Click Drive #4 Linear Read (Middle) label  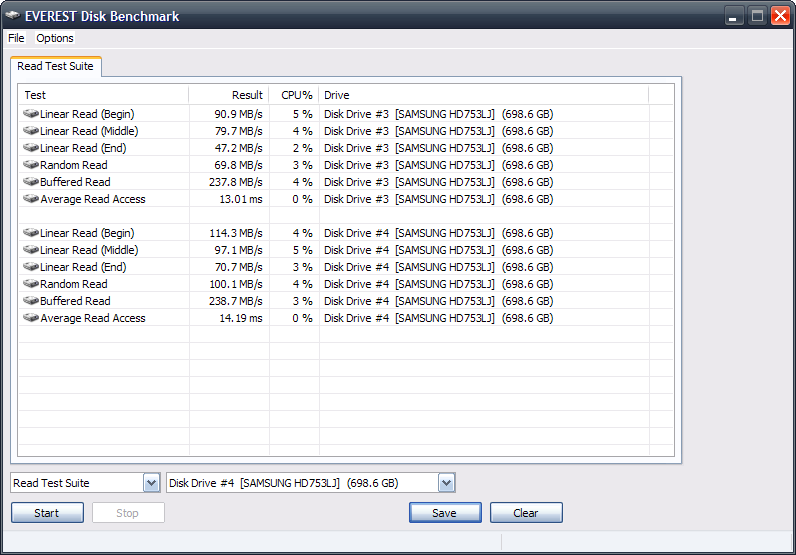[89, 250]
